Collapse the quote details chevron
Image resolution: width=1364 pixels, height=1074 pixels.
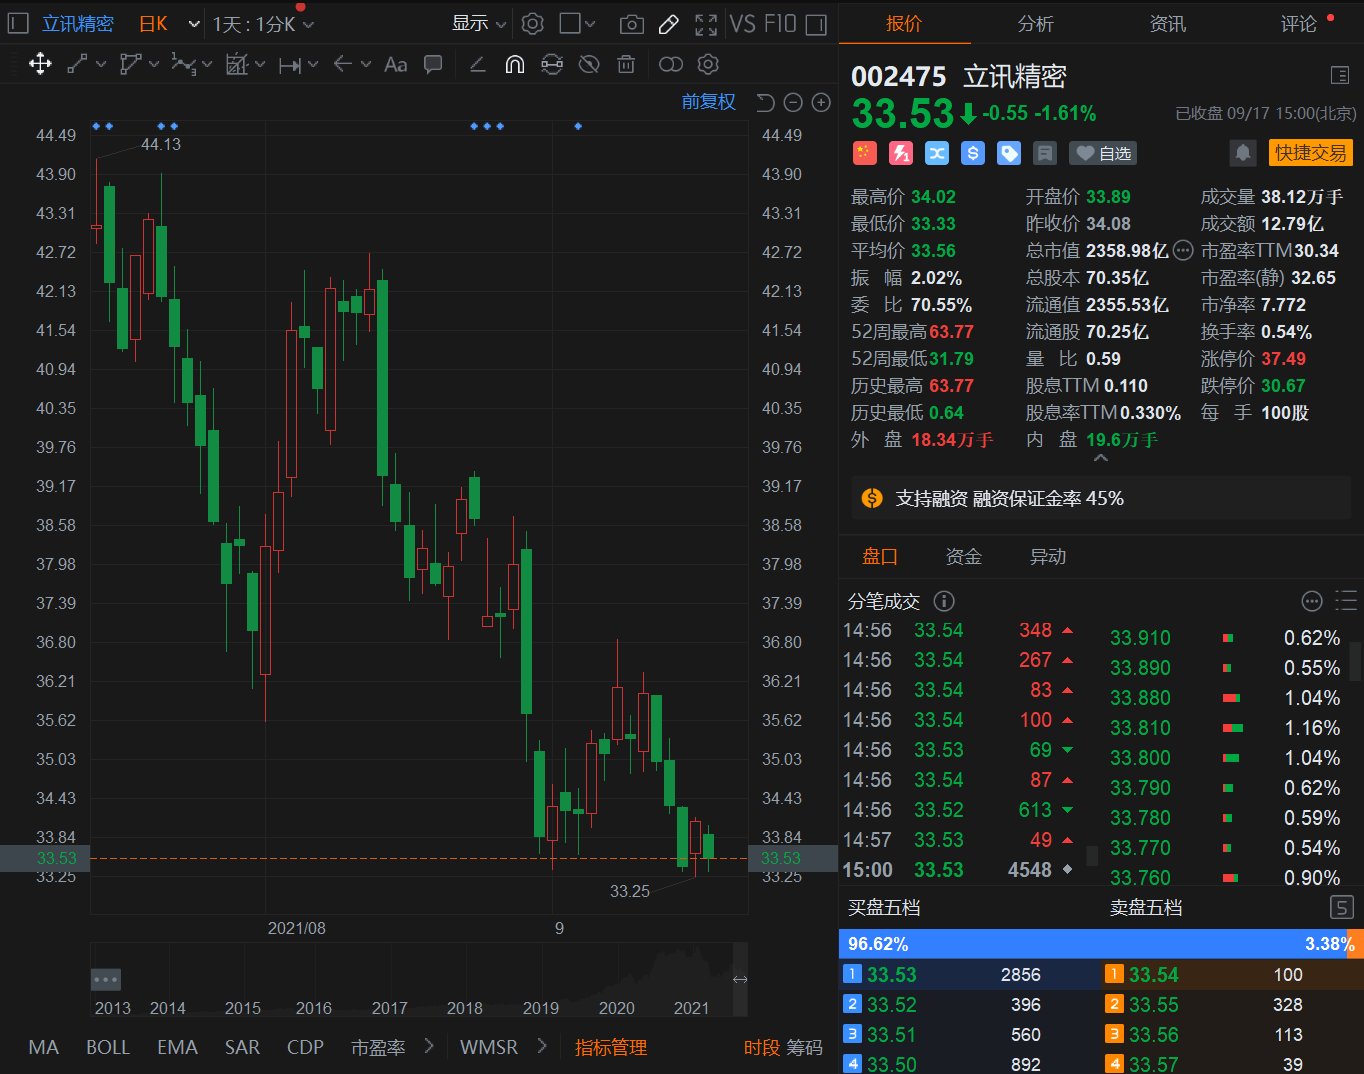(x=1101, y=458)
